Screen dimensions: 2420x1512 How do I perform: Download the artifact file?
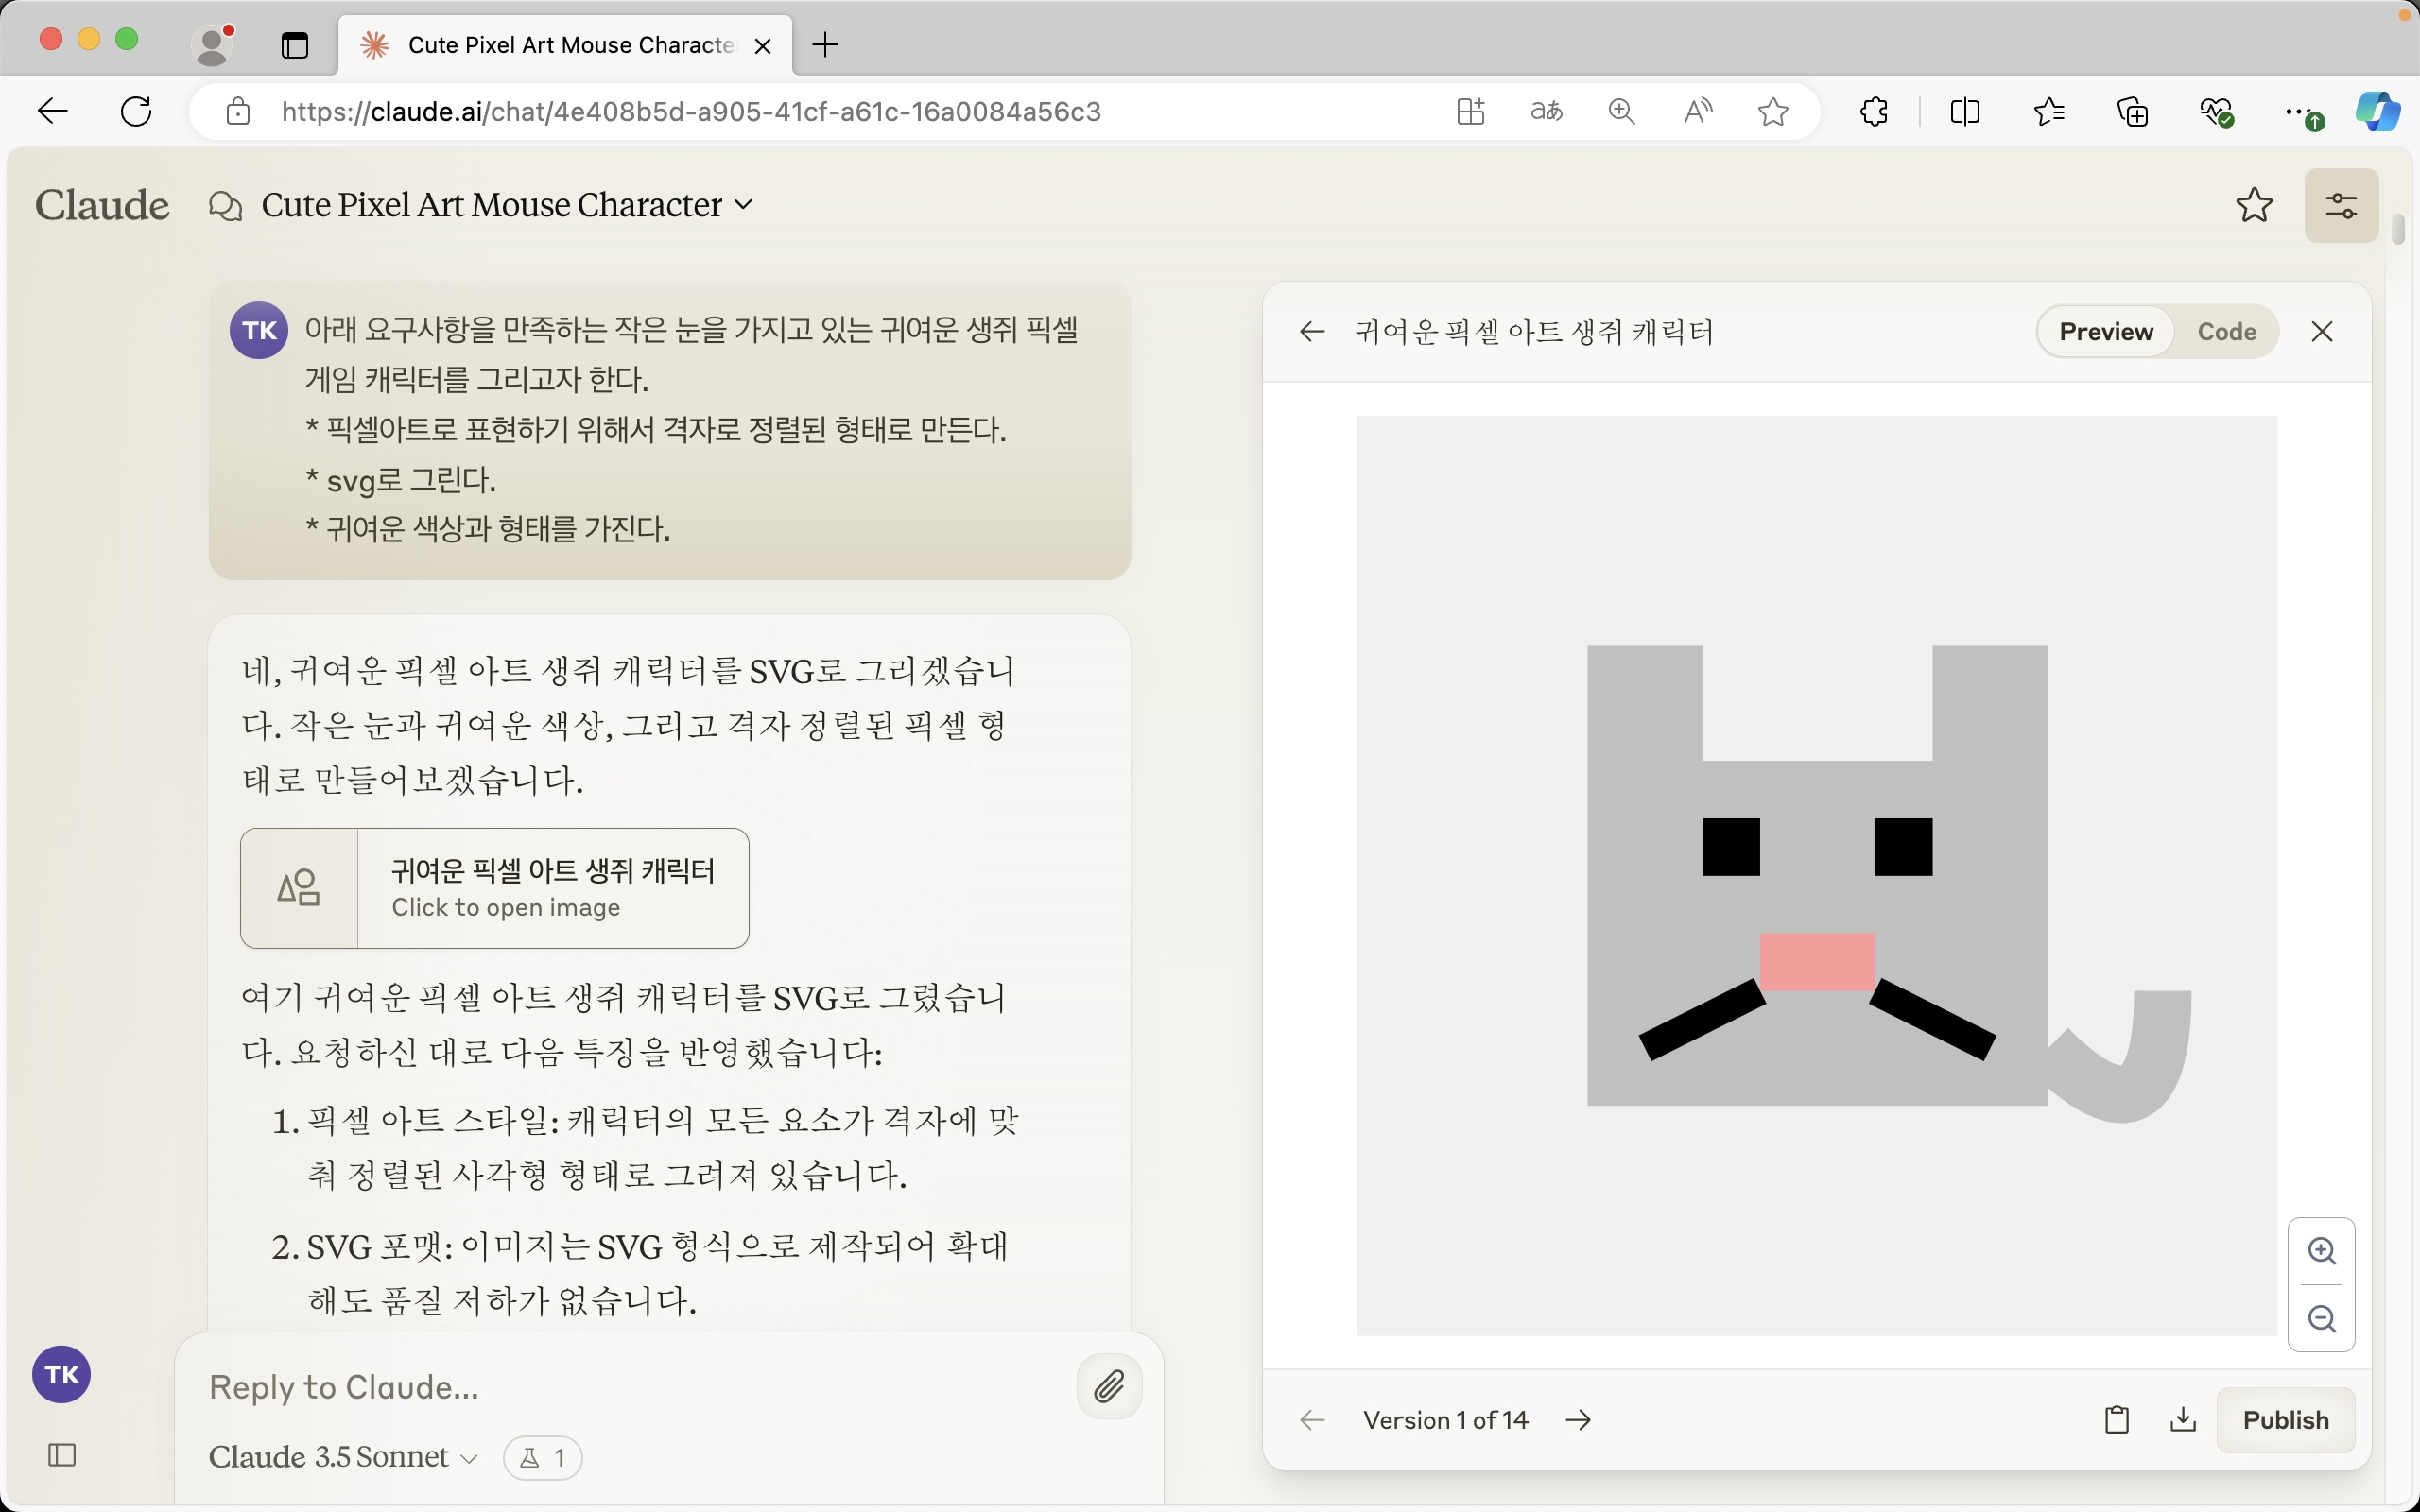(x=2183, y=1420)
